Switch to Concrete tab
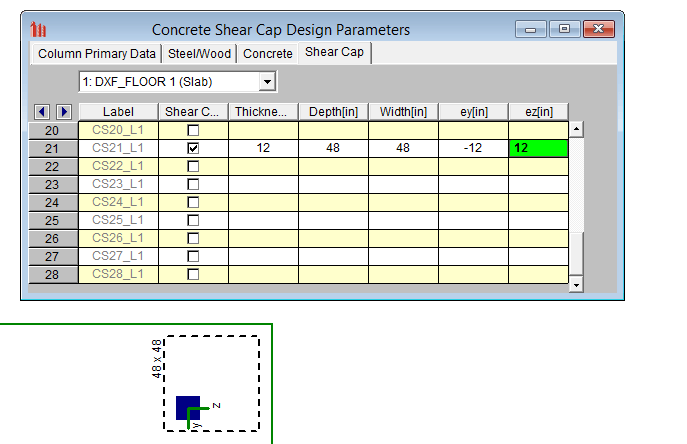Image resolution: width=687 pixels, height=444 pixels. click(268, 53)
